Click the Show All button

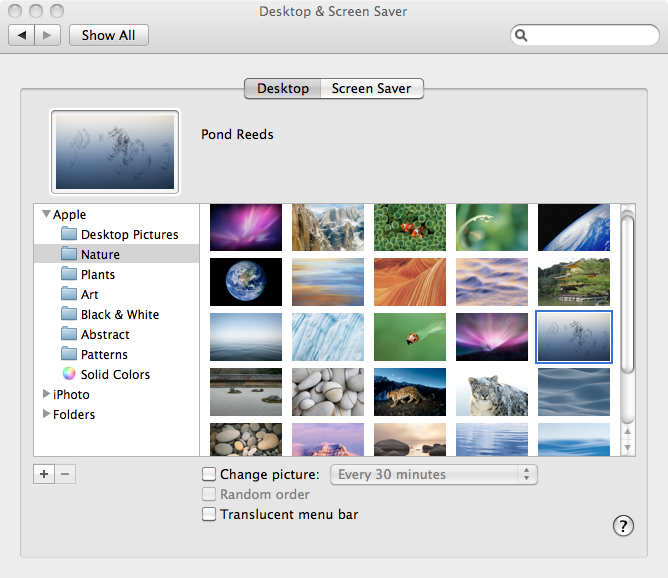tap(109, 35)
